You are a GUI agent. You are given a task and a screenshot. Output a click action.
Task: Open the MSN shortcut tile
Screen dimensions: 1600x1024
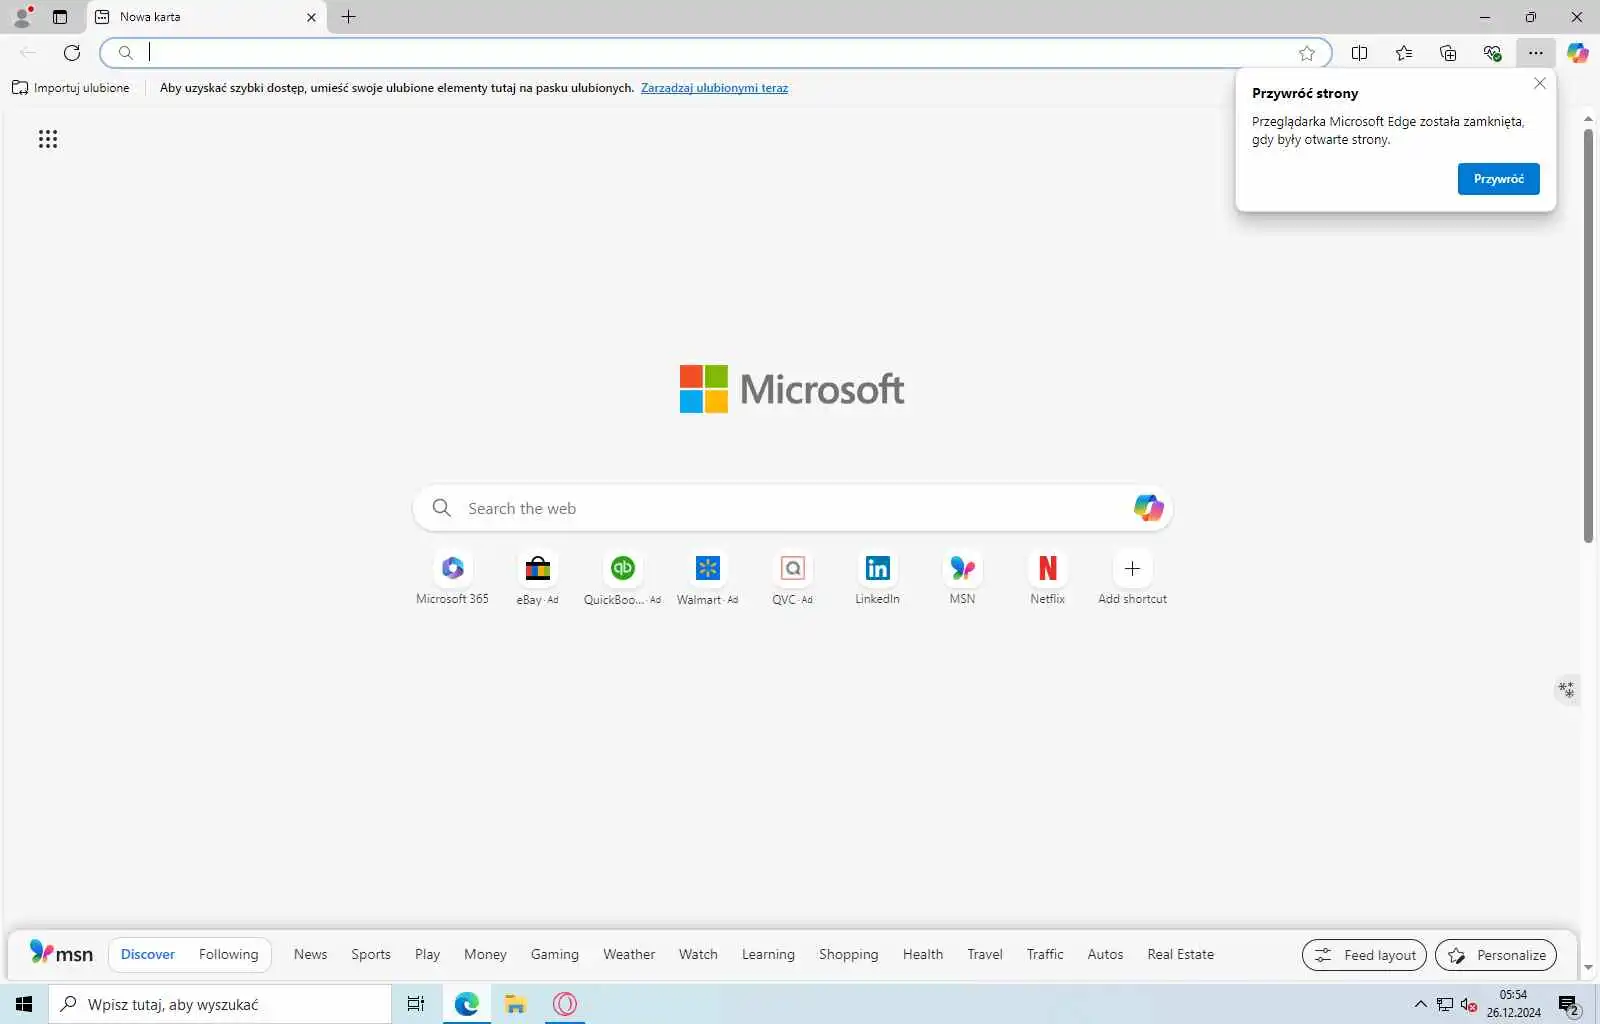[962, 579]
